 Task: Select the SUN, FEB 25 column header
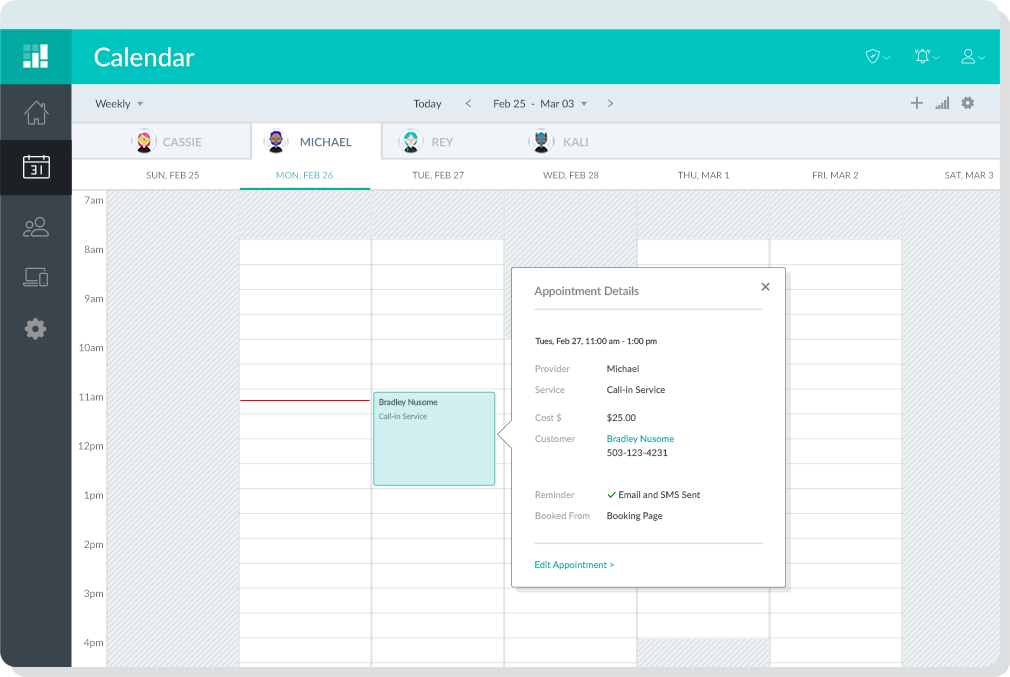point(173,175)
